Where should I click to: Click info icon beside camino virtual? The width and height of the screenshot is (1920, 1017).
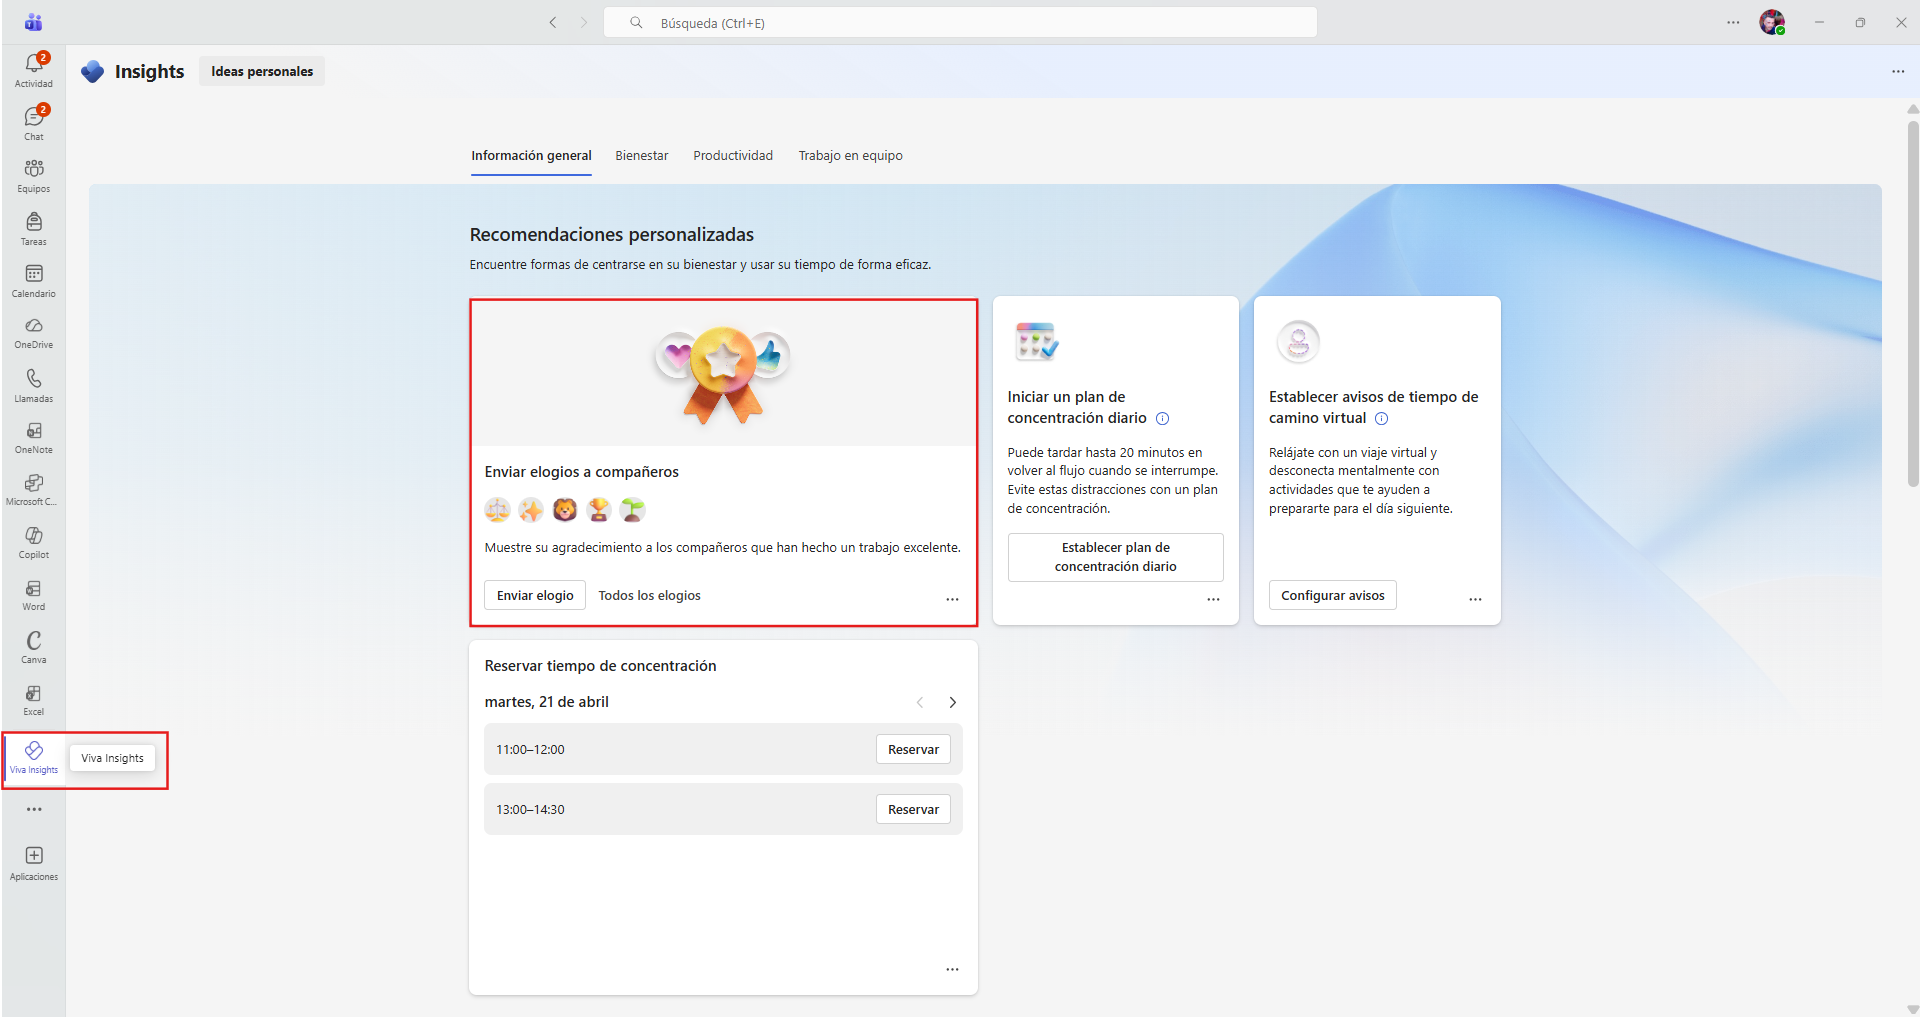point(1381,419)
